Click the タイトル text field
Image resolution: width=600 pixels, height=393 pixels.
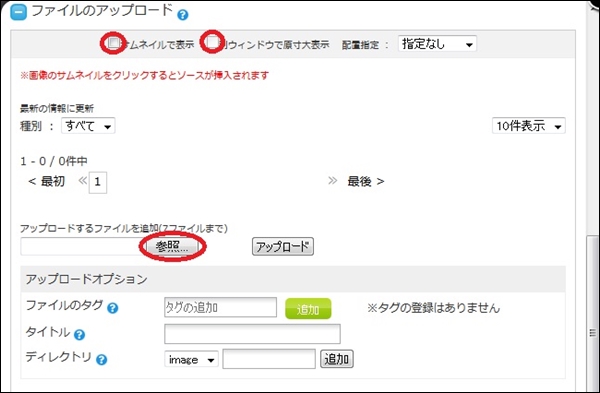pos(252,334)
